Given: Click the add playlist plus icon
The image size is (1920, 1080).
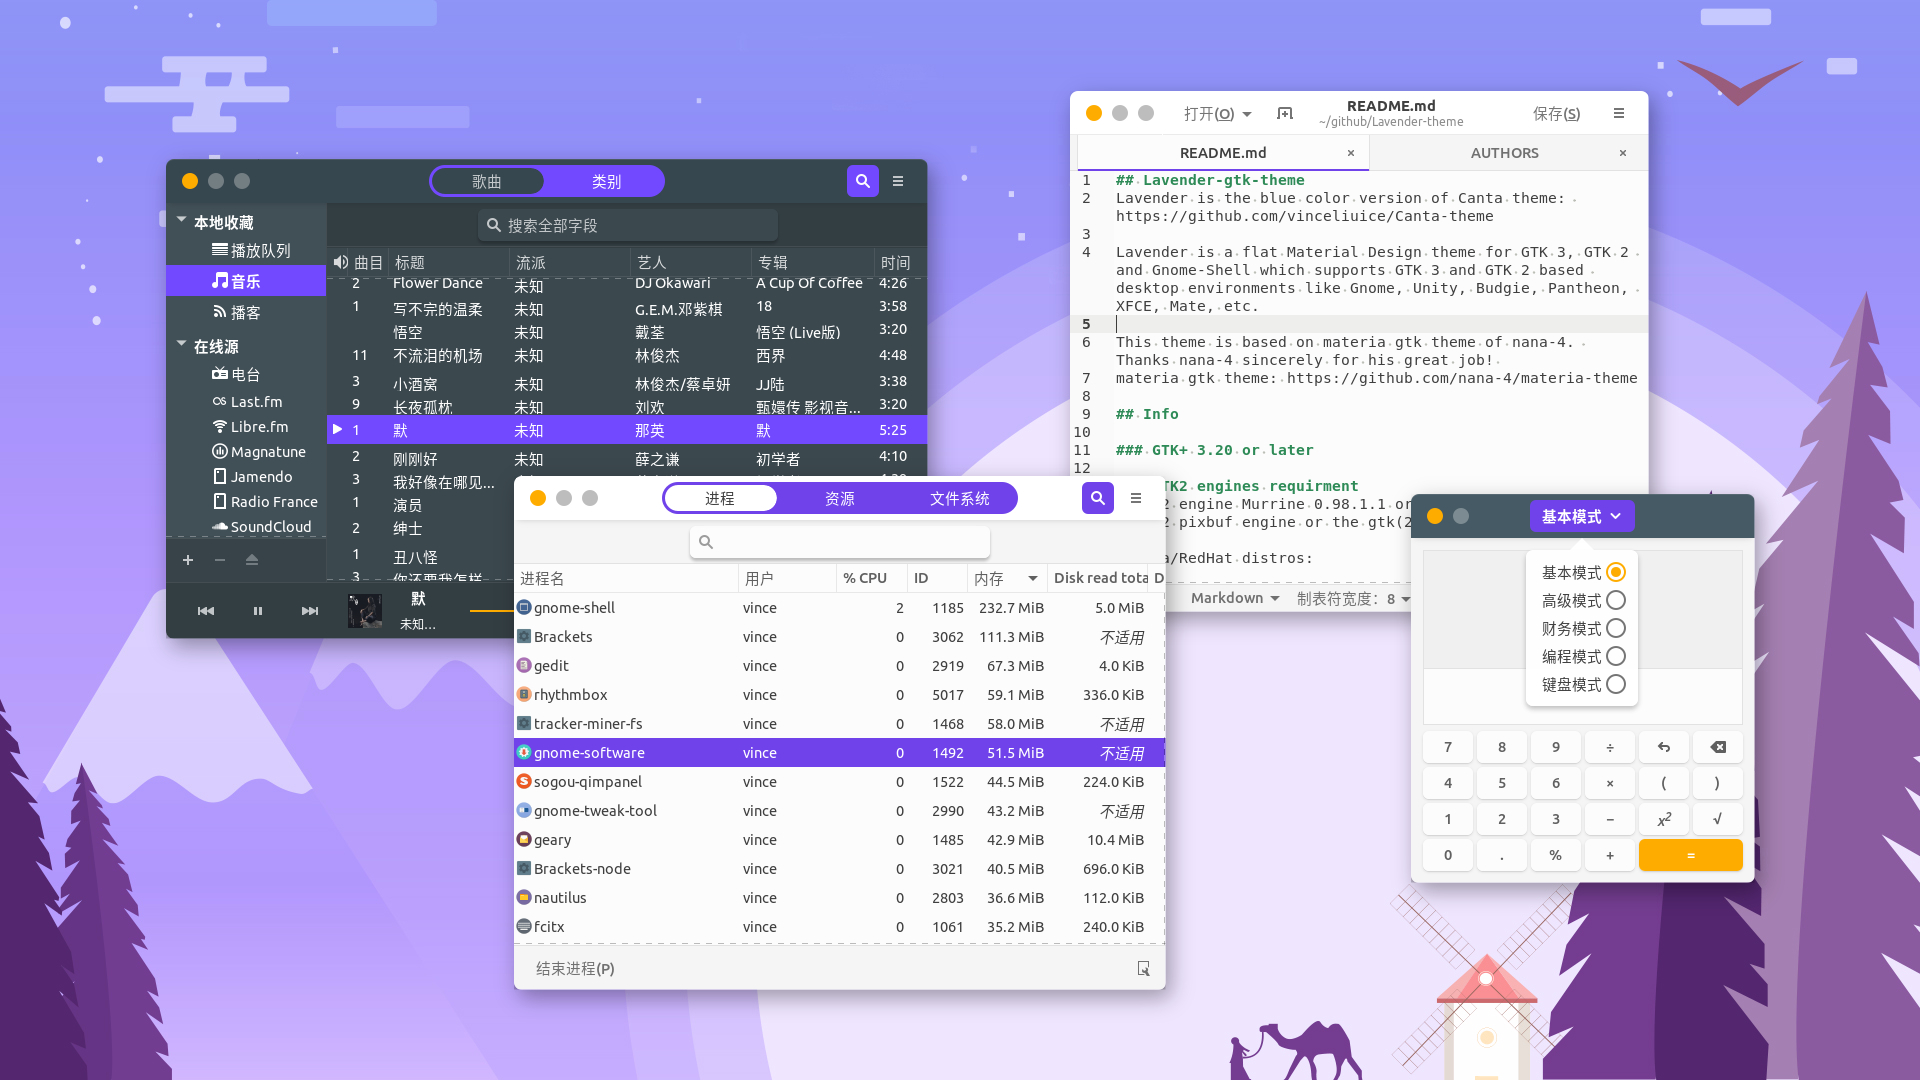Looking at the screenshot, I should (187, 560).
